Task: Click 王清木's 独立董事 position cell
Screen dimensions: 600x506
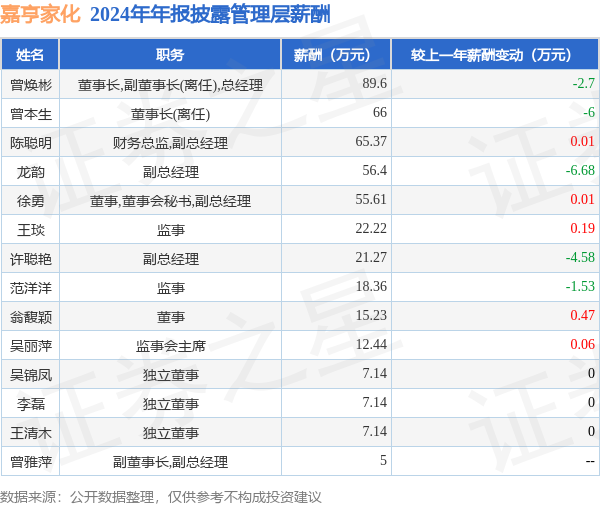Action: pos(170,433)
